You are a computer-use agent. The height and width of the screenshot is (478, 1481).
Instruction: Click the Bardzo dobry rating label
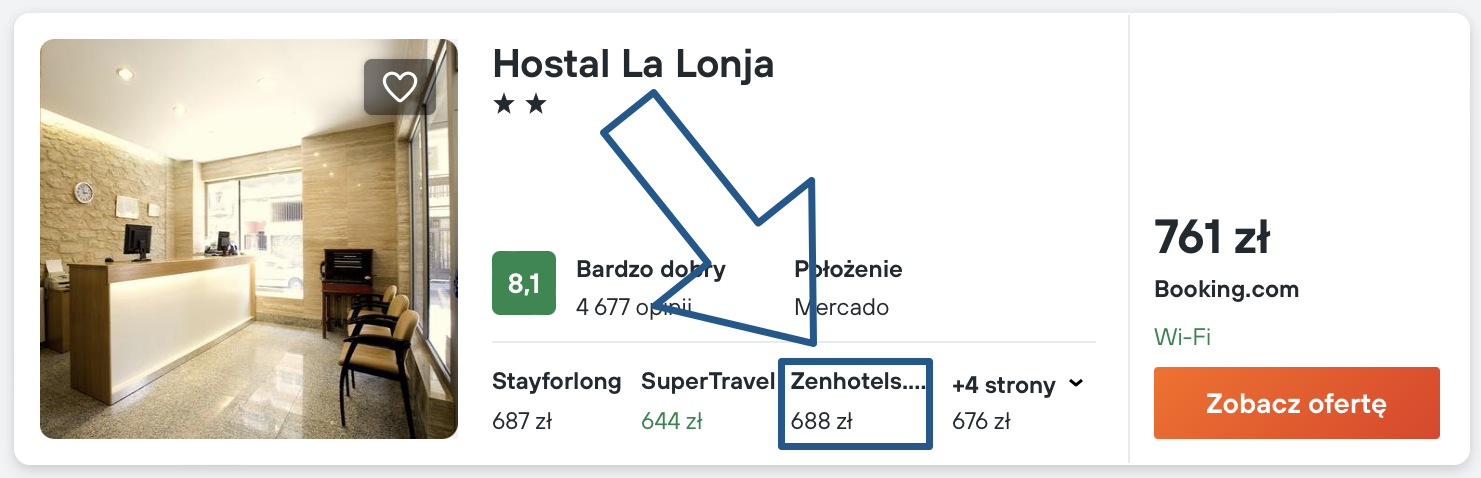(x=651, y=269)
